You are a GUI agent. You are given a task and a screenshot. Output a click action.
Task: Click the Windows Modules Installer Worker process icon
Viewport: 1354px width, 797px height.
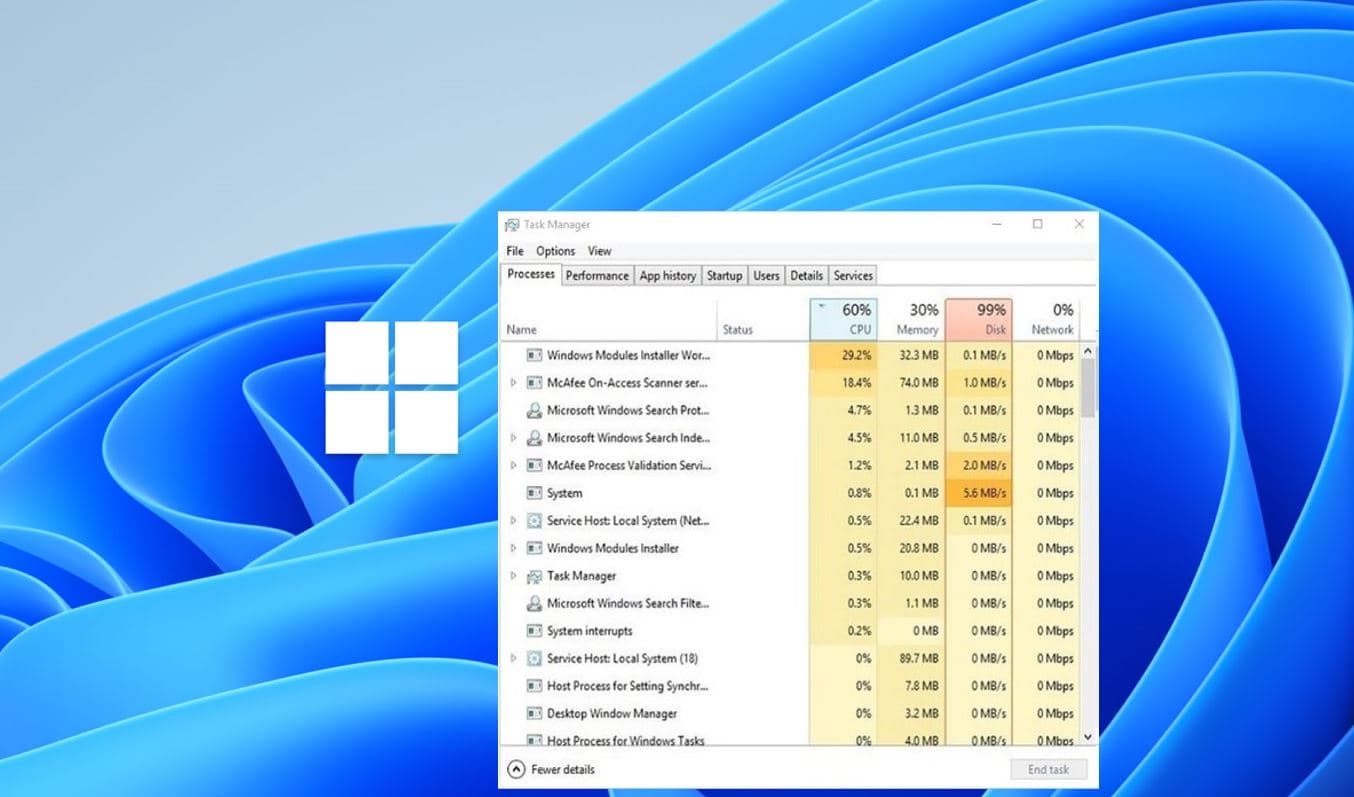coord(534,355)
